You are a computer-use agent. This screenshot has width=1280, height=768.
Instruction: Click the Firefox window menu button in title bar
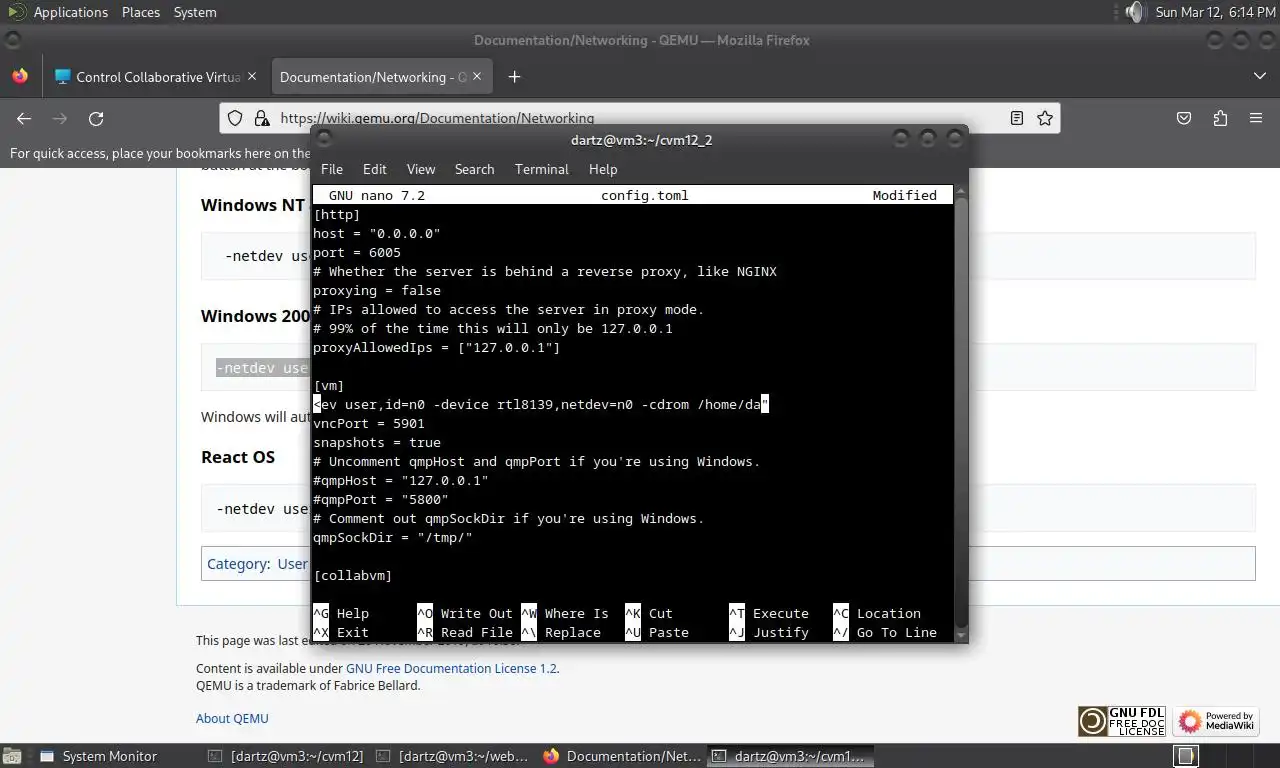pos(13,40)
